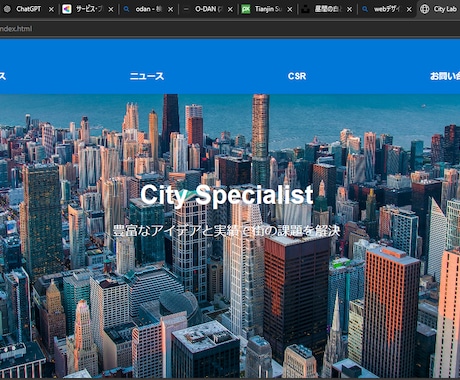Click the 星空 tab favicon
460x380 pixels.
tap(305, 9)
